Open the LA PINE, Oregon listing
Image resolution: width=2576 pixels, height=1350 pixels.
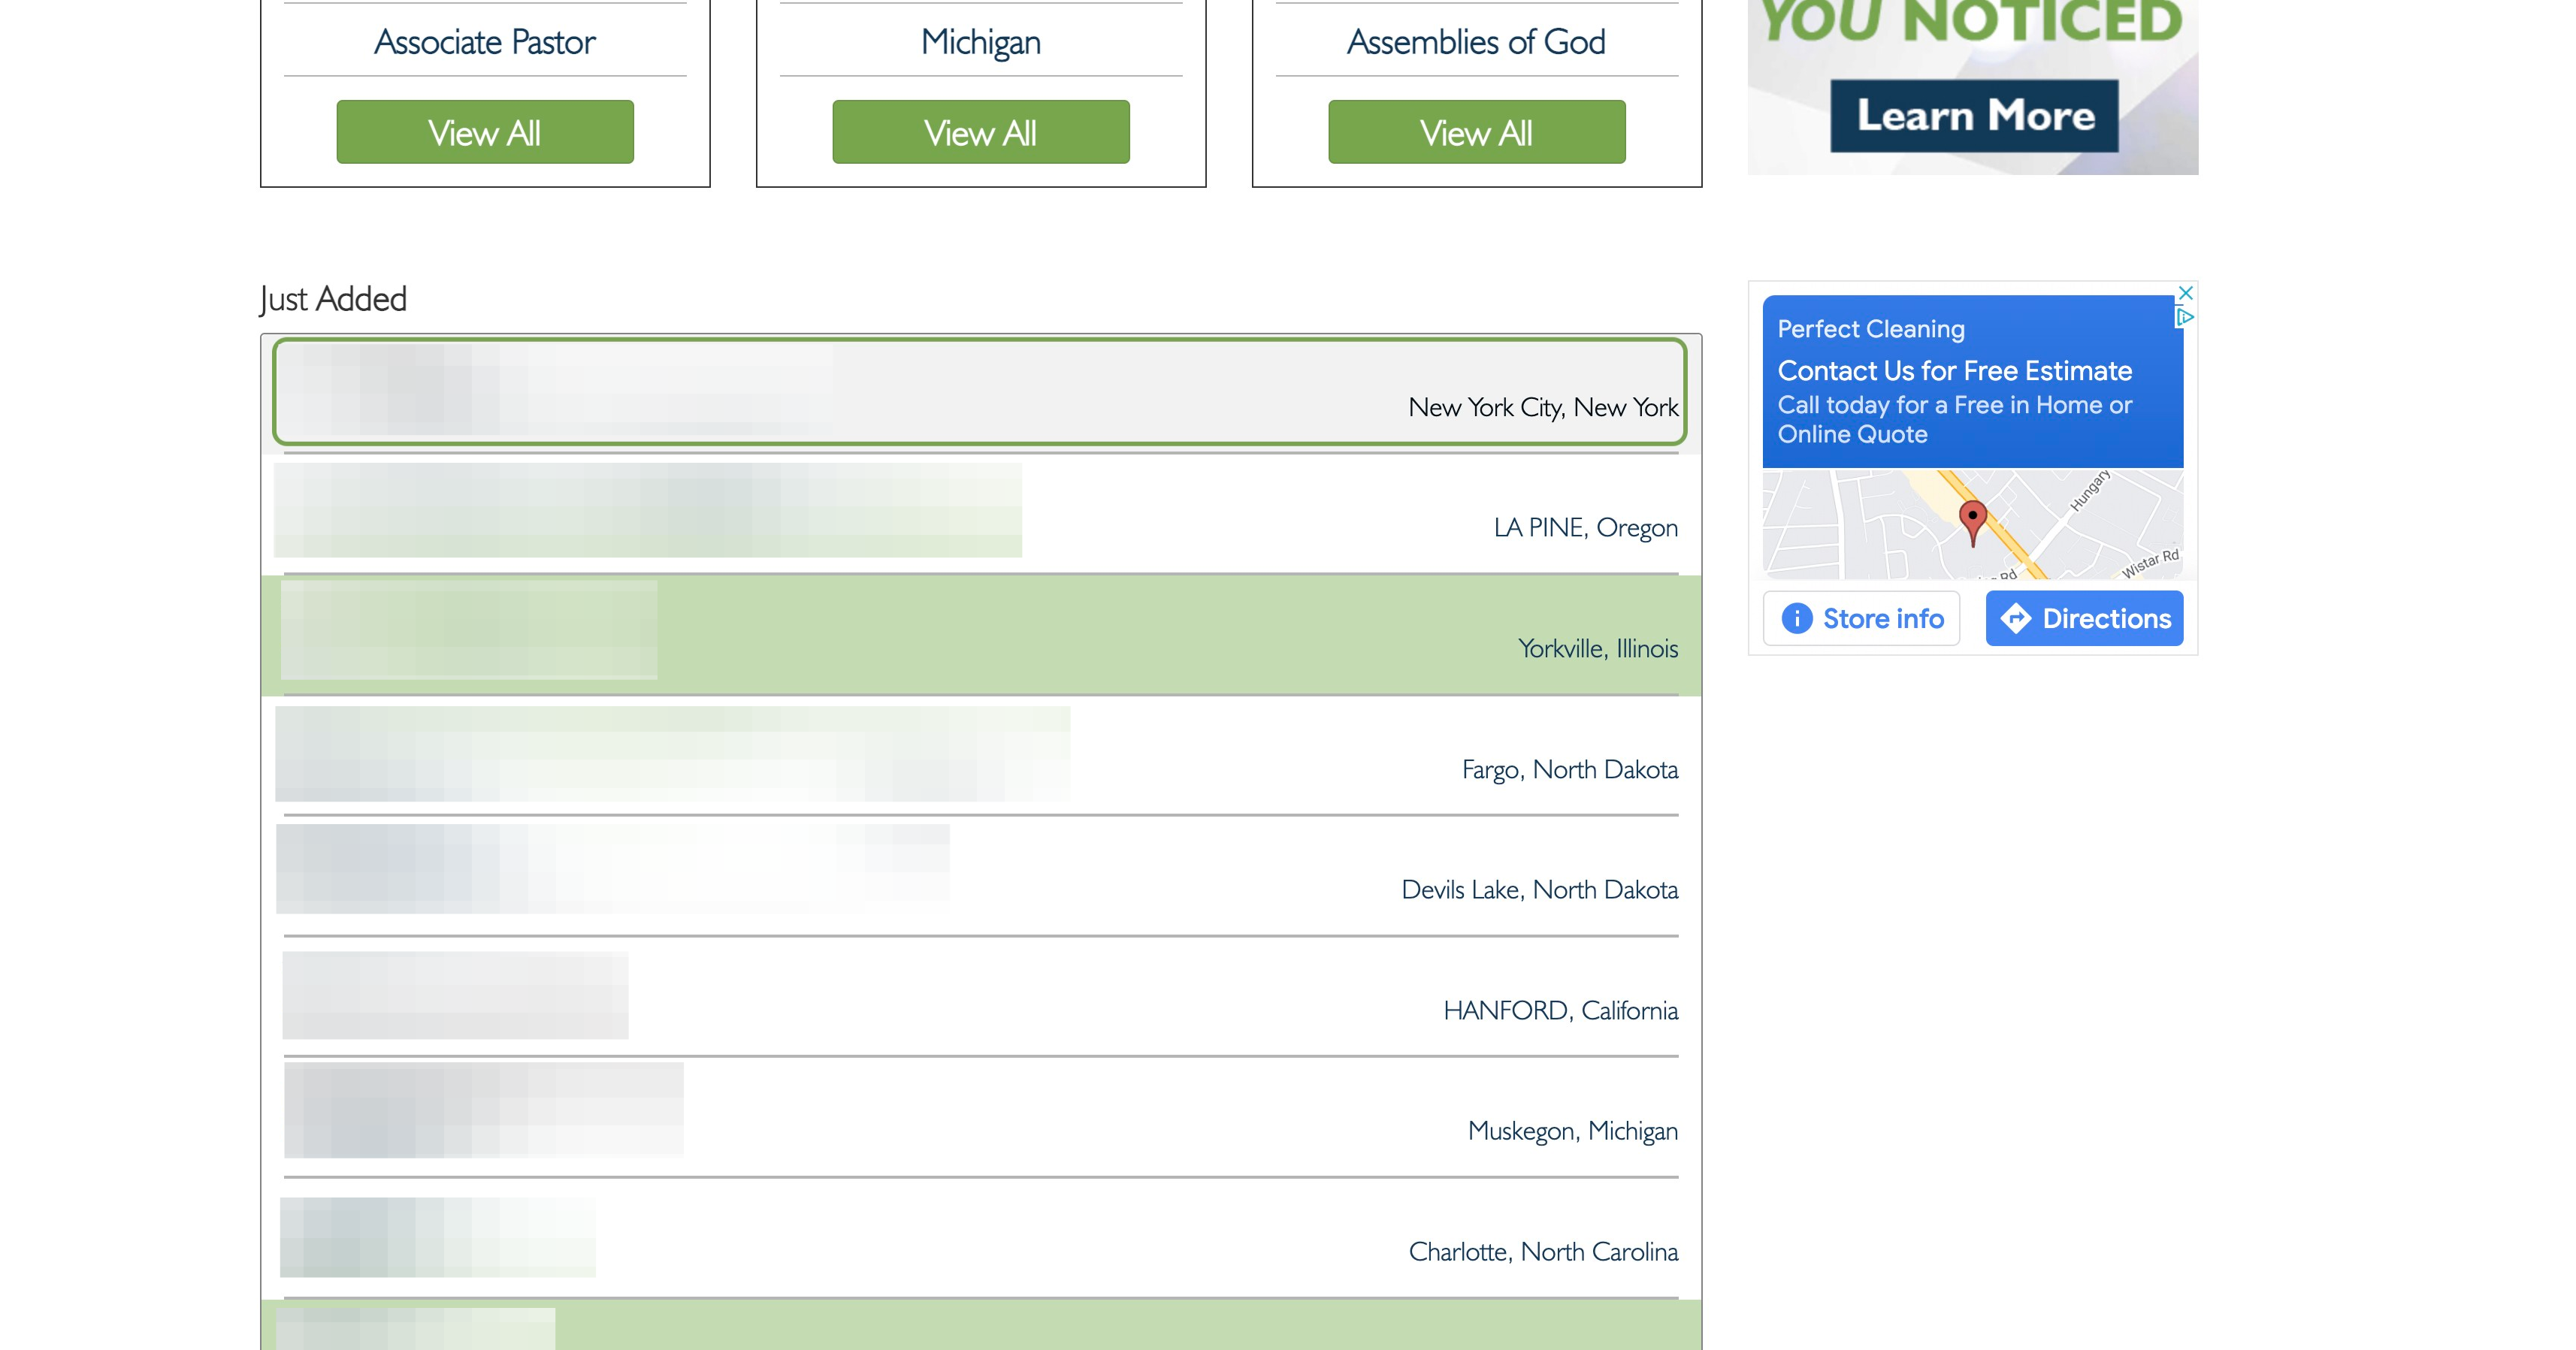(x=980, y=514)
